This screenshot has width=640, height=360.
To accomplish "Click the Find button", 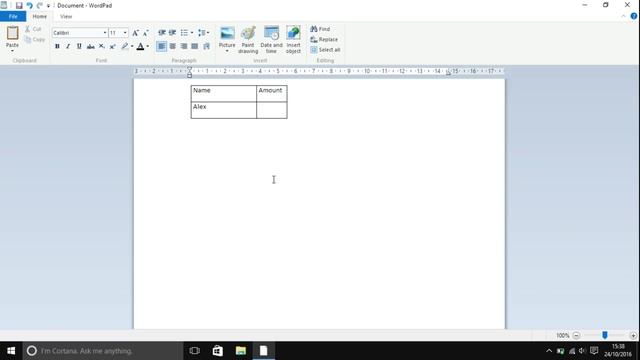I will [320, 29].
